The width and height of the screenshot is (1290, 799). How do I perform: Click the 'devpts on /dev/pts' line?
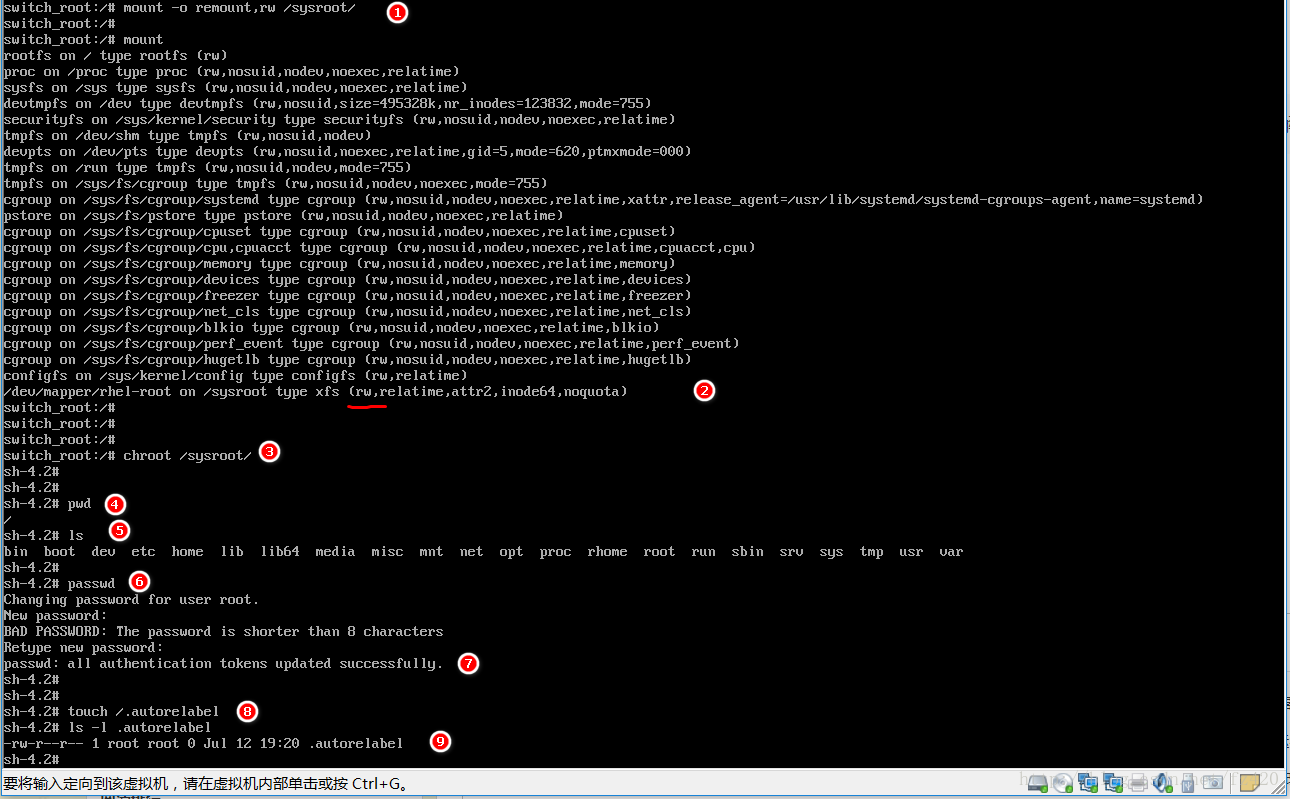(x=348, y=152)
